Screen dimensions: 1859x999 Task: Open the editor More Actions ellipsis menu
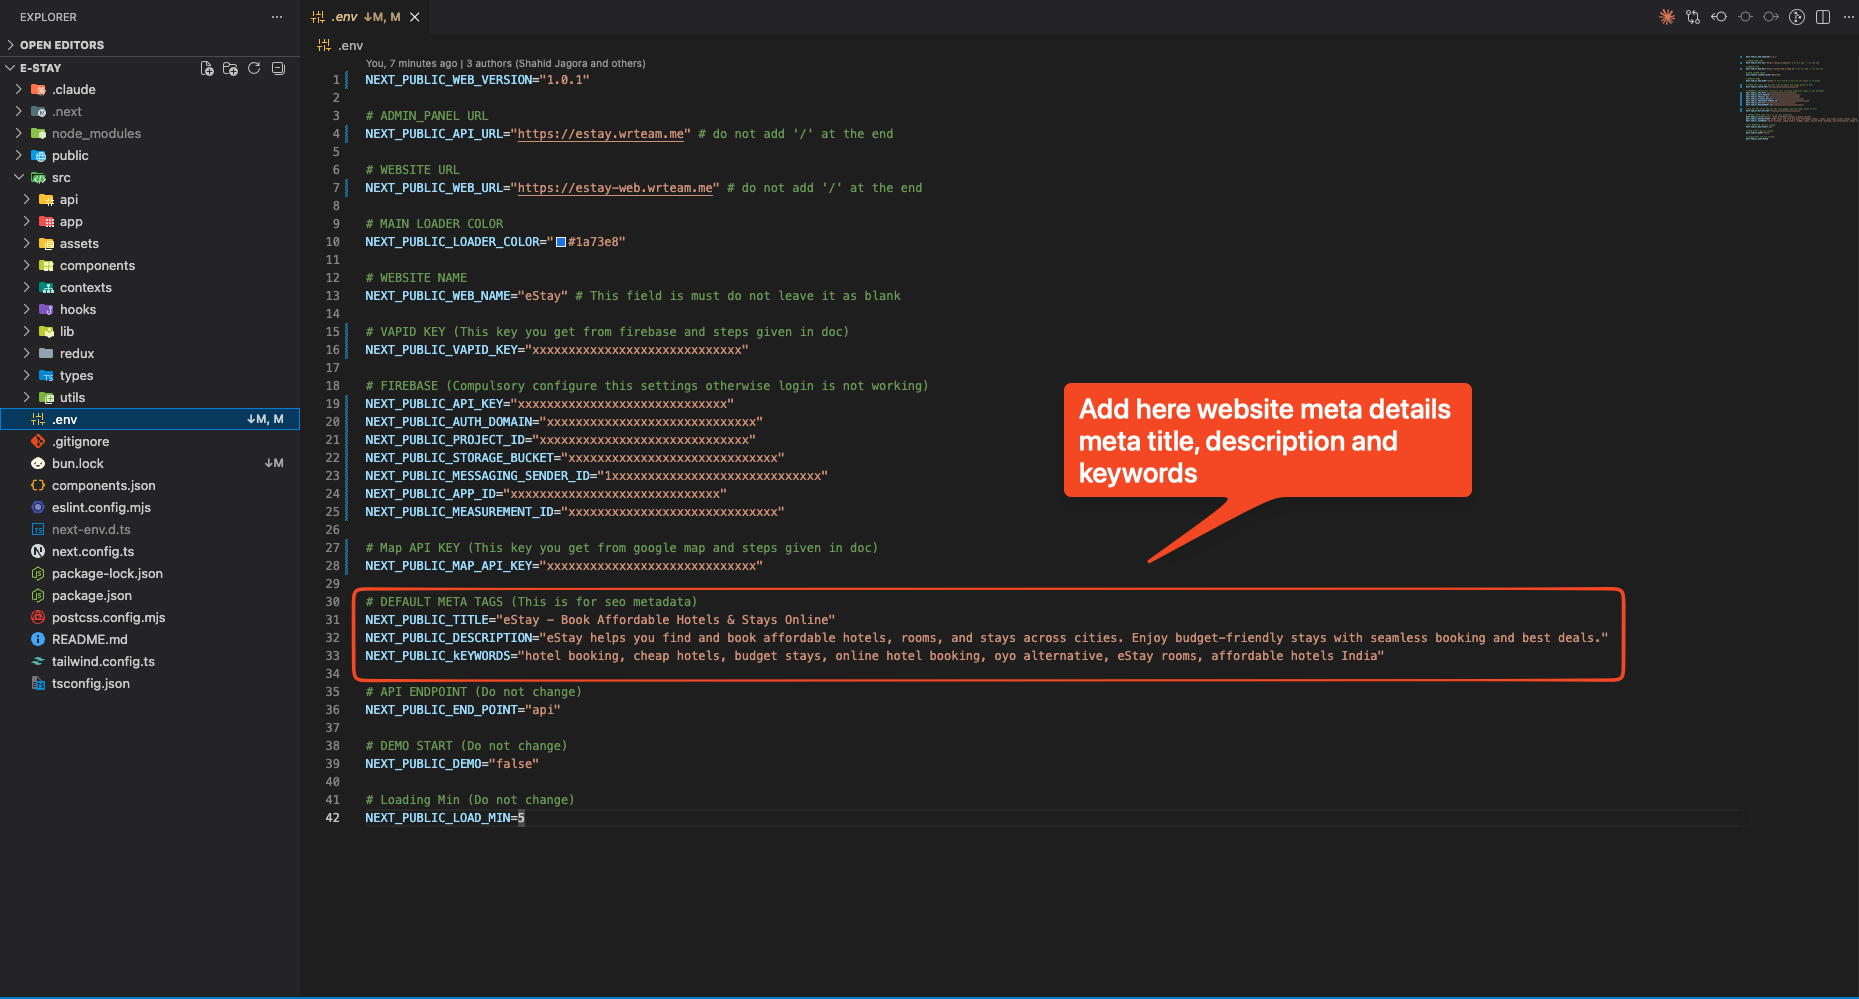coord(1849,17)
